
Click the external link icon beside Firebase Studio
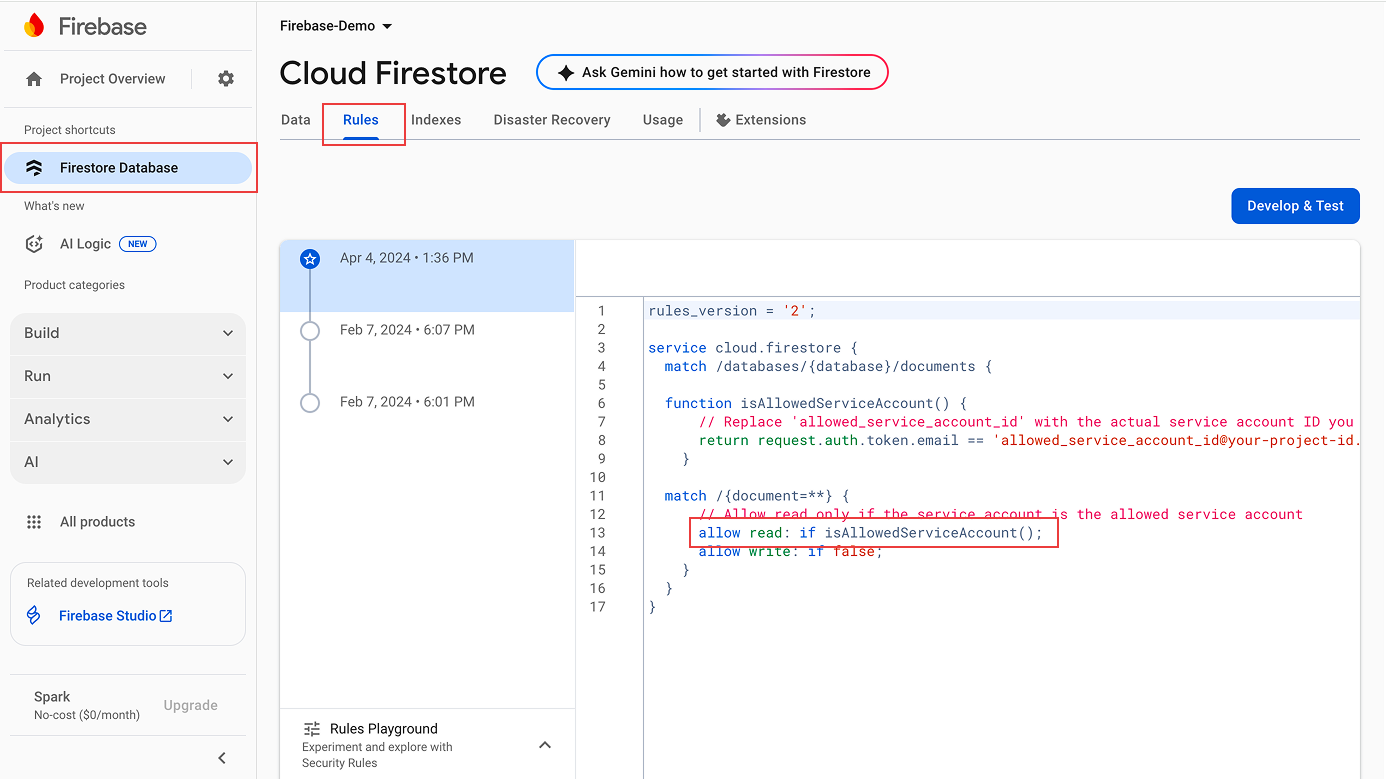[166, 616]
